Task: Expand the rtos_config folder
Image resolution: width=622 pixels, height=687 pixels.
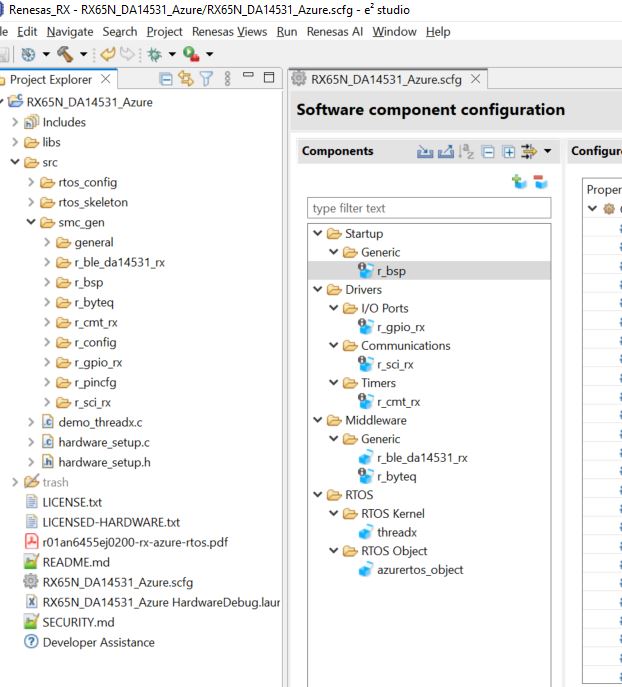Action: [31, 182]
